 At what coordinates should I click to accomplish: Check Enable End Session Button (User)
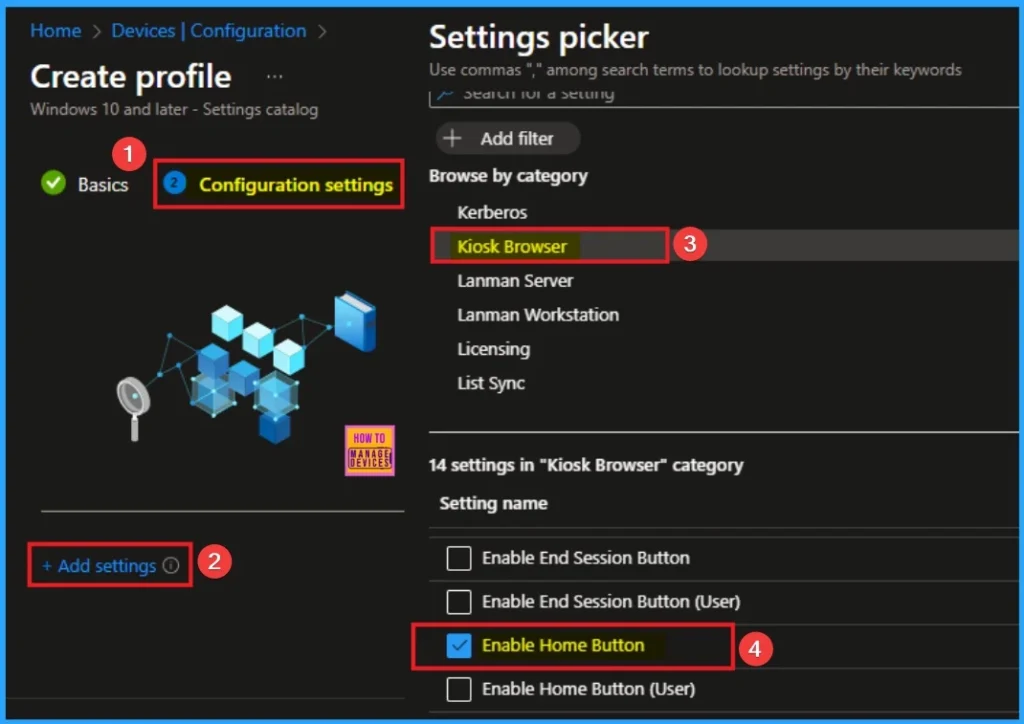(x=459, y=602)
